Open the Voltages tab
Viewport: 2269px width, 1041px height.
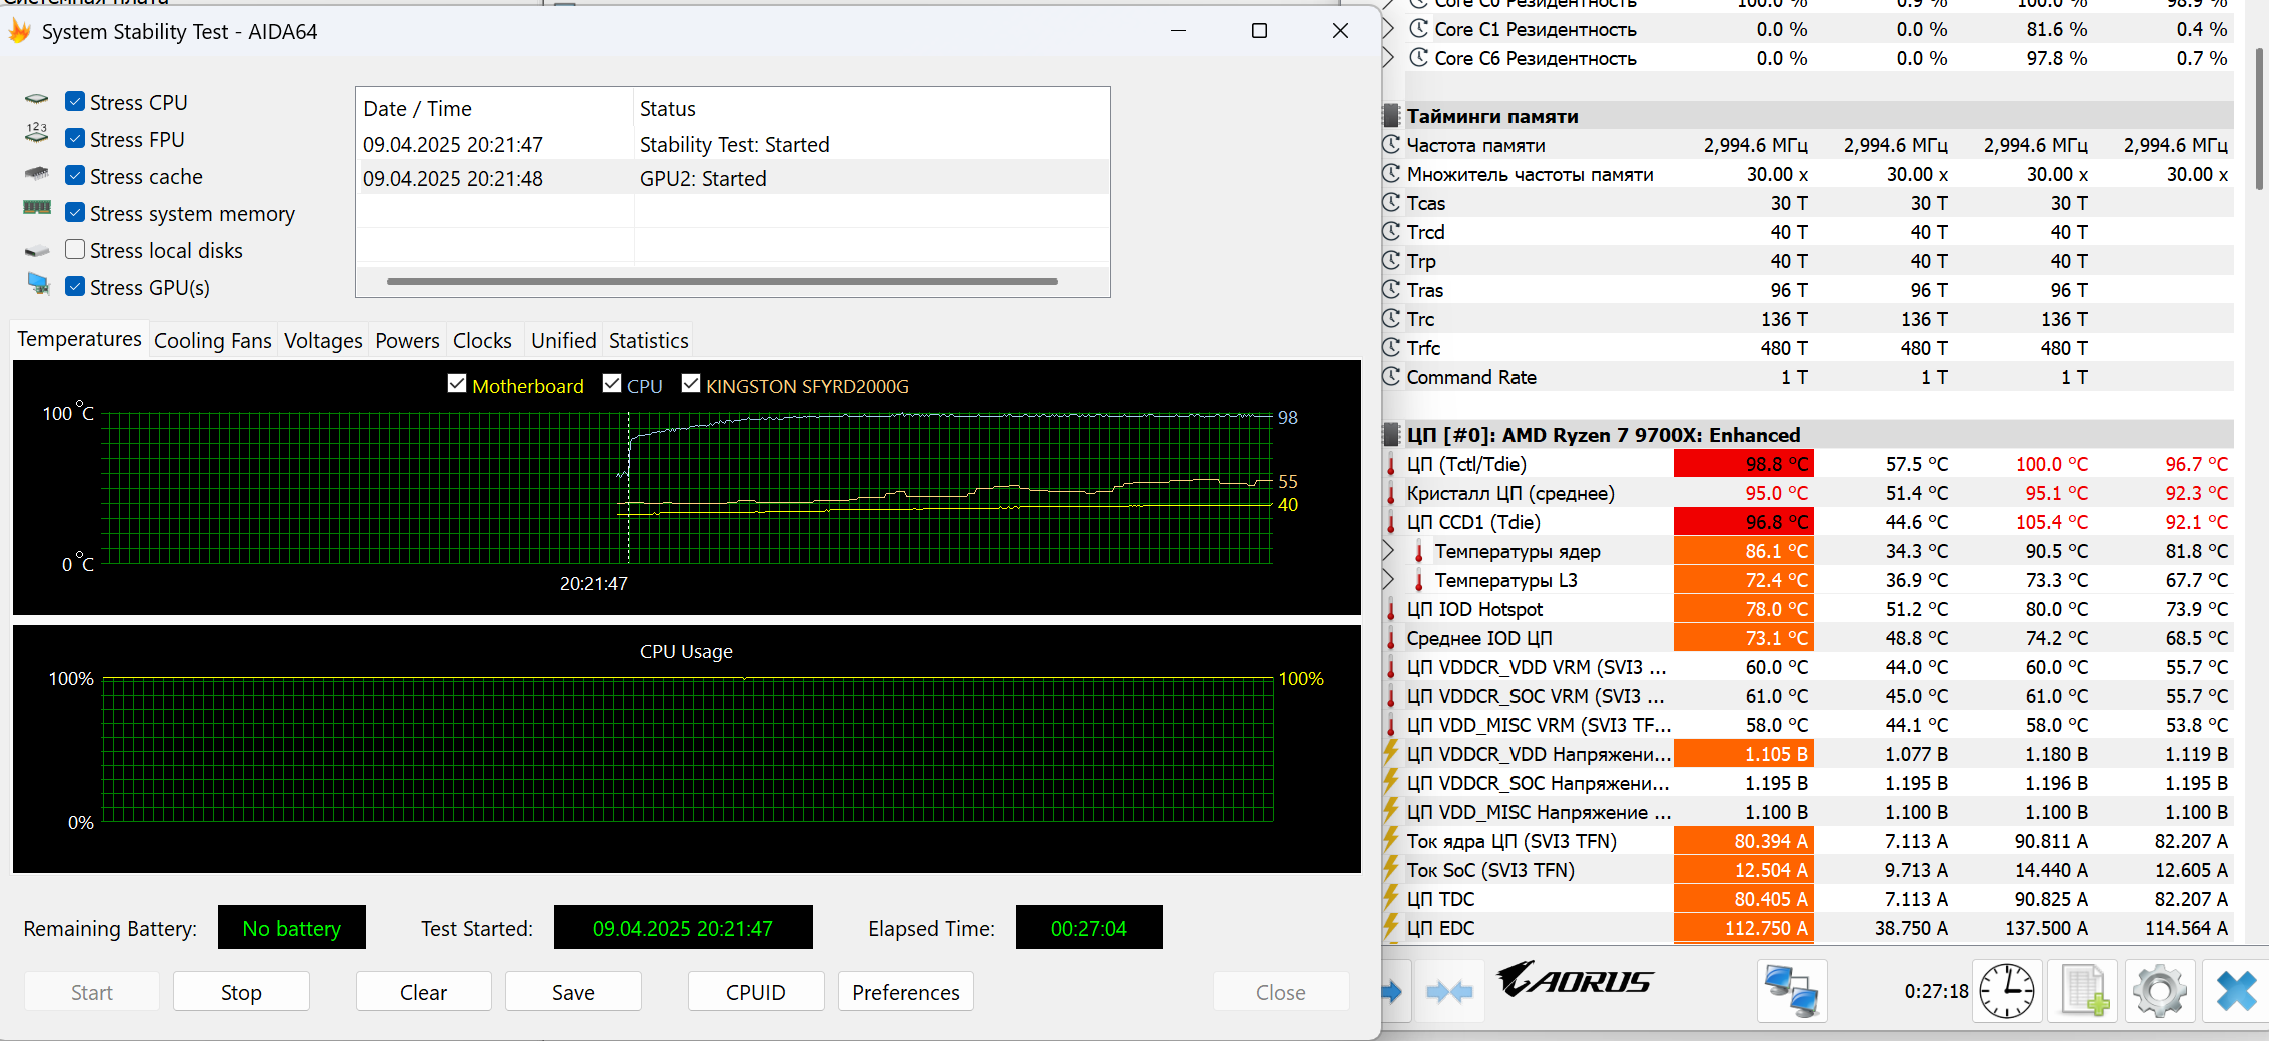pos(323,341)
